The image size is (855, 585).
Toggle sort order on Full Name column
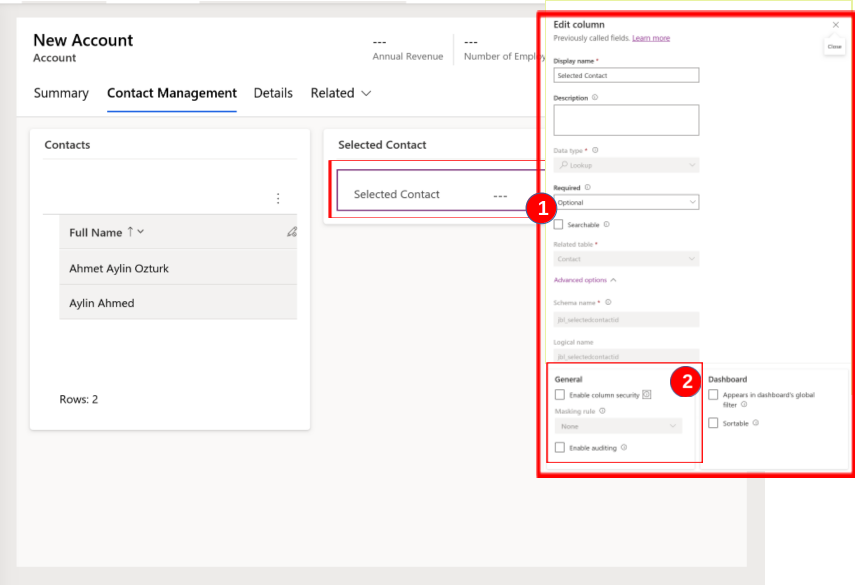click(130, 232)
